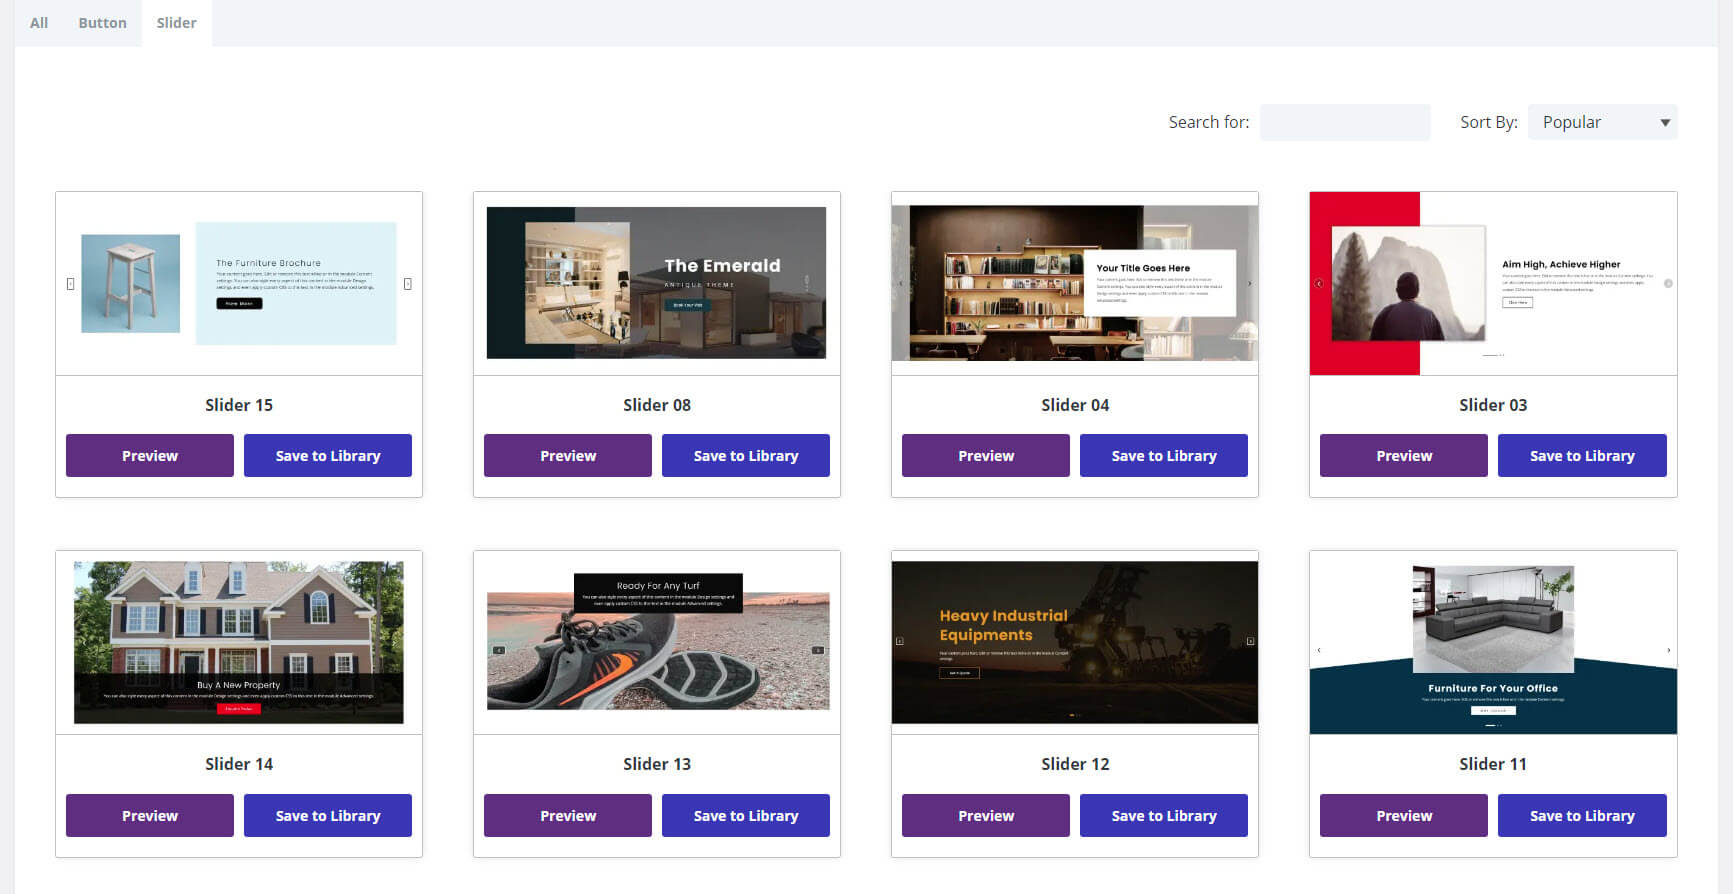Image resolution: width=1733 pixels, height=894 pixels.
Task: Open the Slider 11 office furniture thumbnail
Action: pyautogui.click(x=1493, y=642)
